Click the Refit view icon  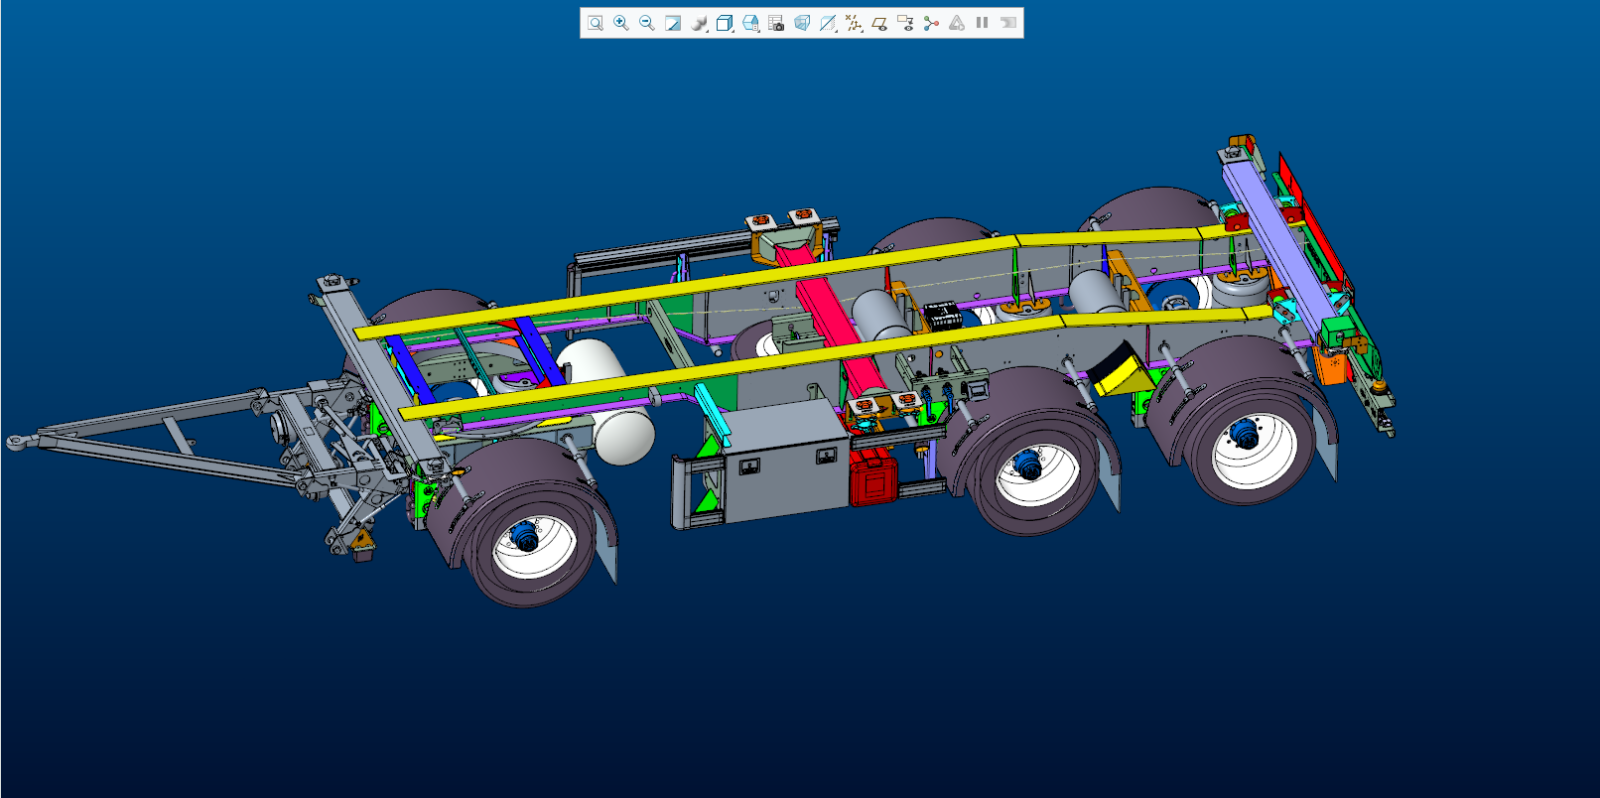click(595, 23)
